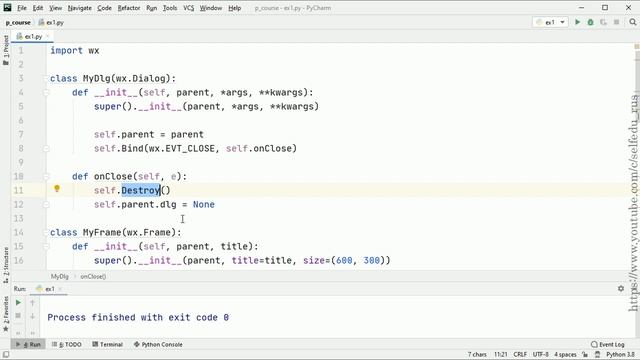Open the 4 spaces indent selector
The width and height of the screenshot is (640, 360).
(x=565, y=355)
